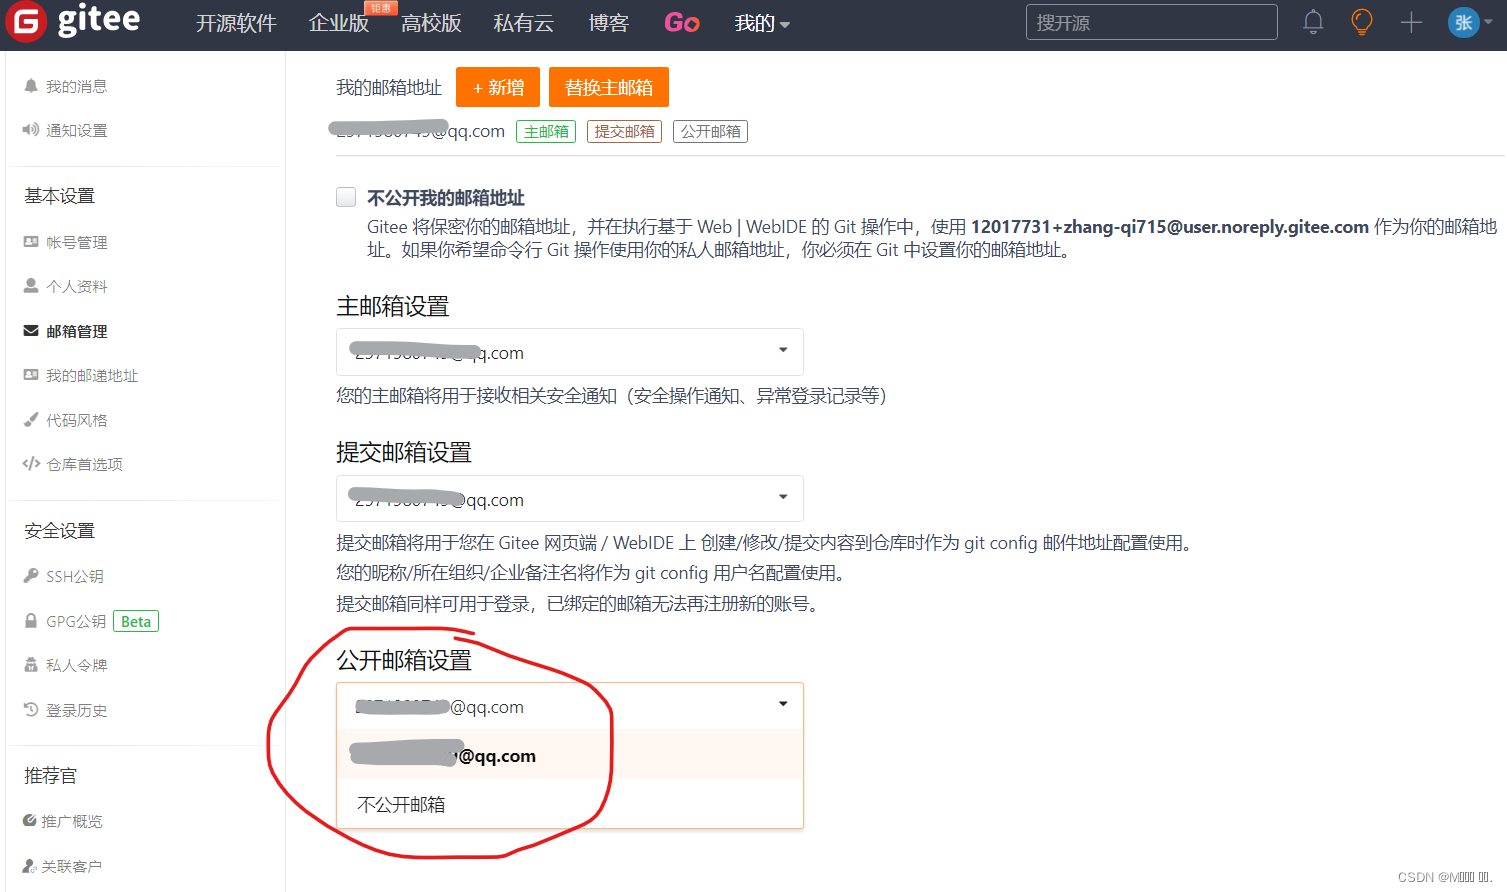This screenshot has height=892, width=1507.
Task: Expand the 我的 navbar menu
Action: 762,23
